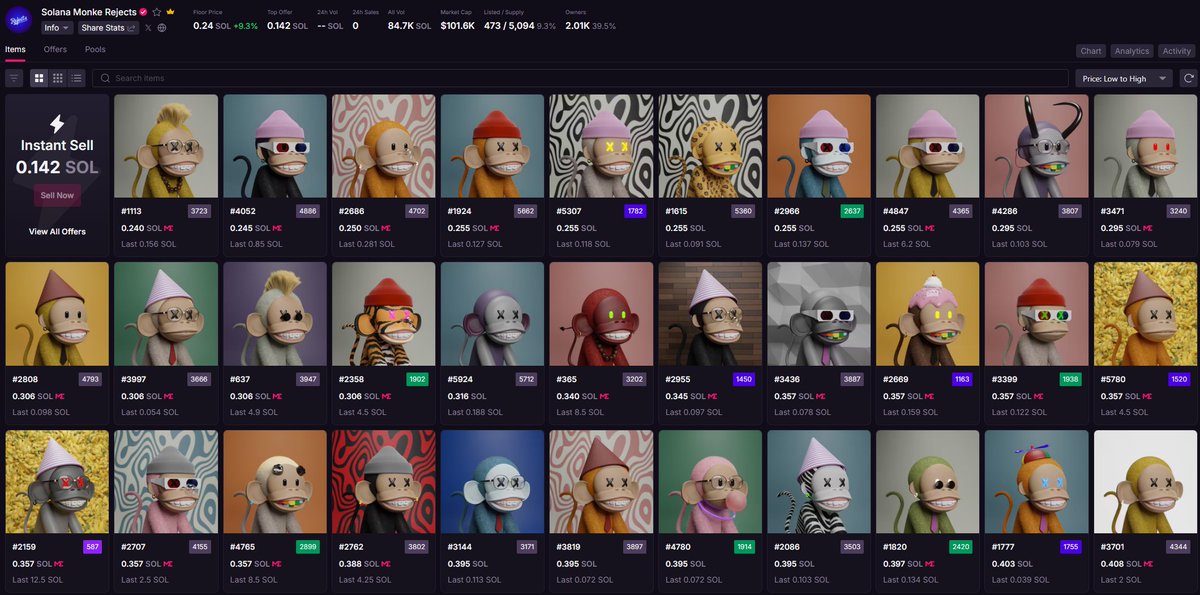Open the collection's X (Twitter) link icon
This screenshot has height=595, width=1200.
(148, 28)
